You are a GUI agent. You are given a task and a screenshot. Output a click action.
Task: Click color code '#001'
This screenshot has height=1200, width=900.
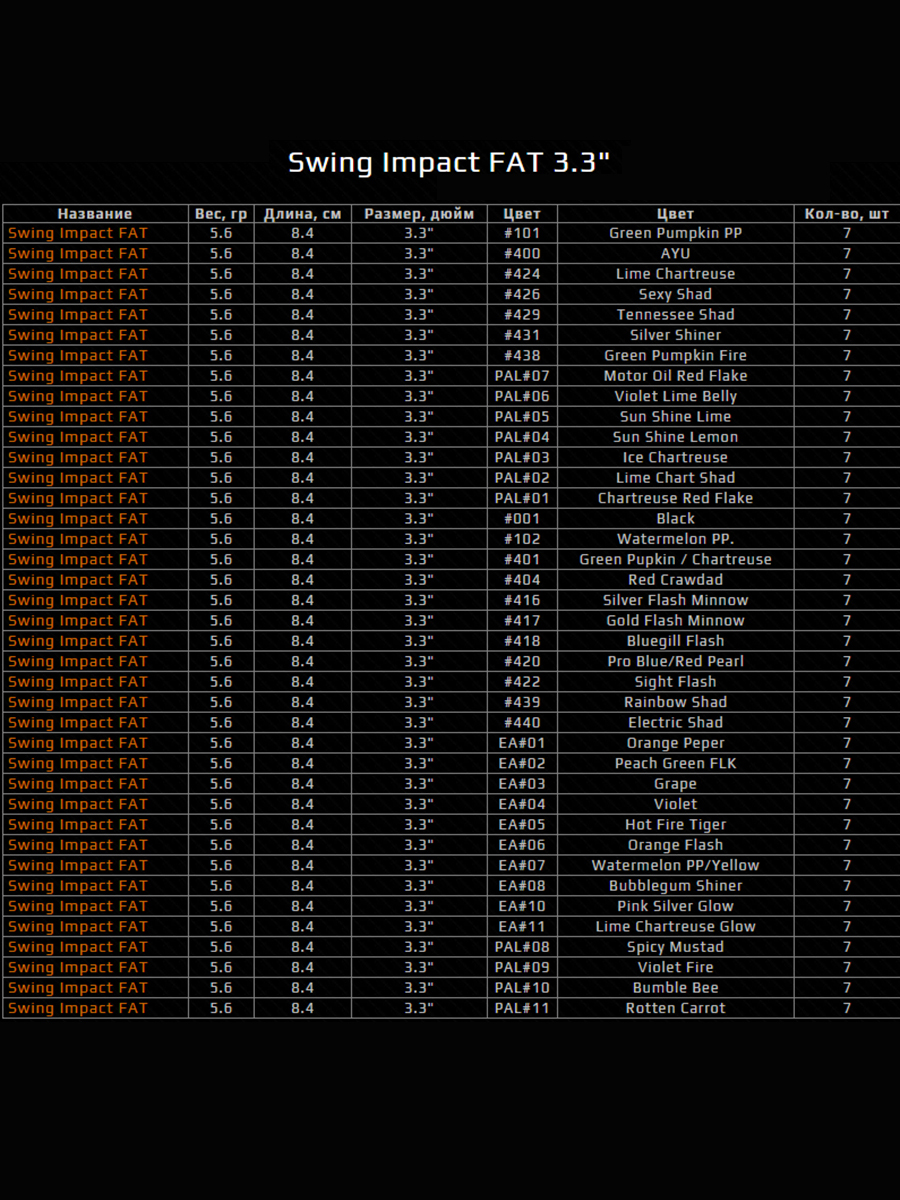(x=522, y=519)
